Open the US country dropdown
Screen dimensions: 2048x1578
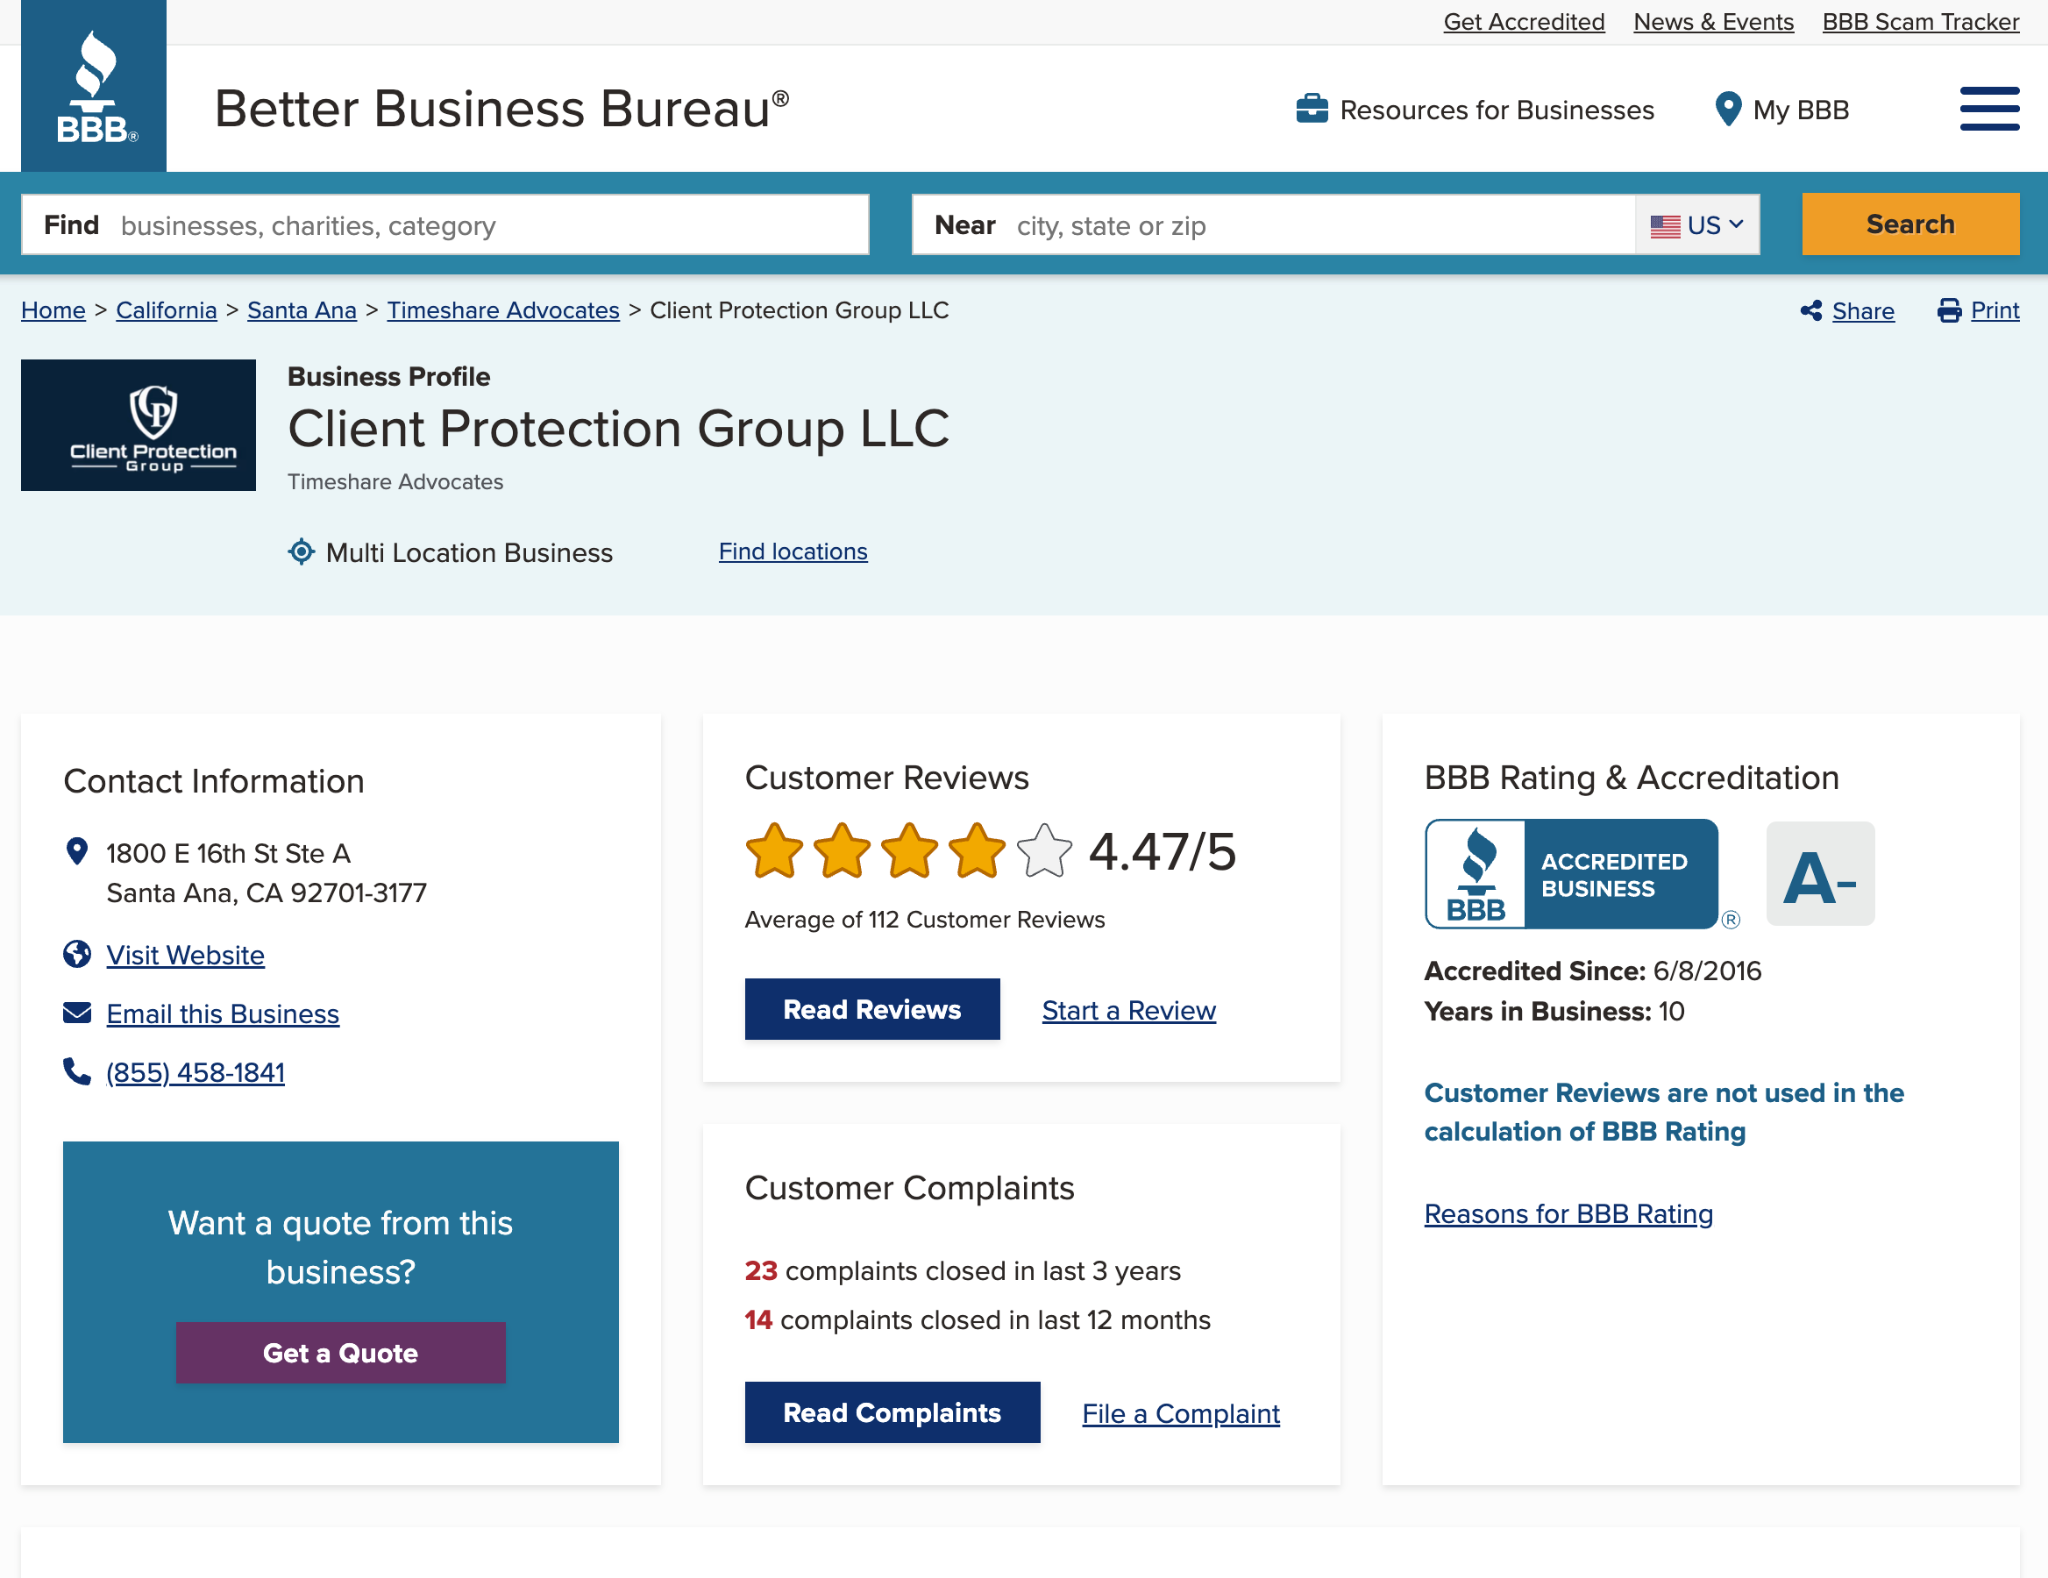1697,225
